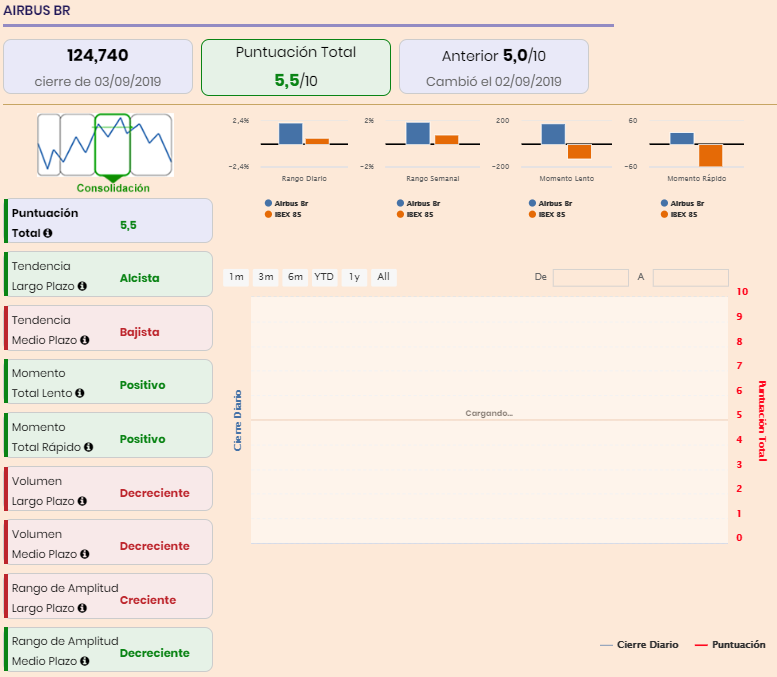
Task: Click green Decreciente for Rango Amplitud Medio Plazo
Action: 155,653
